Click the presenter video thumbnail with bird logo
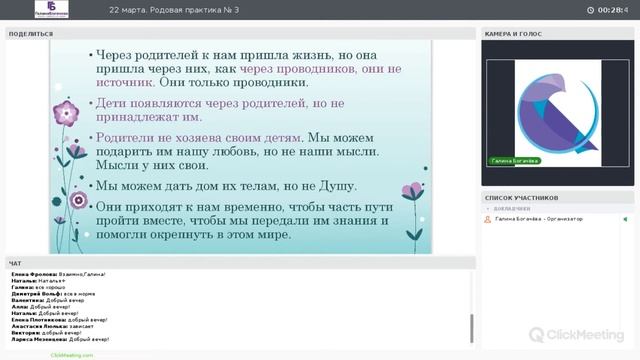The image size is (640, 360). (558, 113)
